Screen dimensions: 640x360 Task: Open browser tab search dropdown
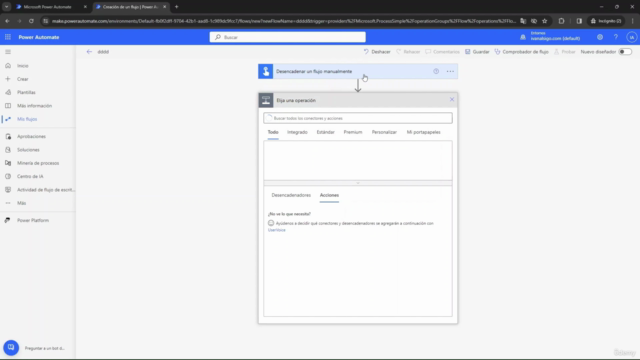[x=7, y=7]
